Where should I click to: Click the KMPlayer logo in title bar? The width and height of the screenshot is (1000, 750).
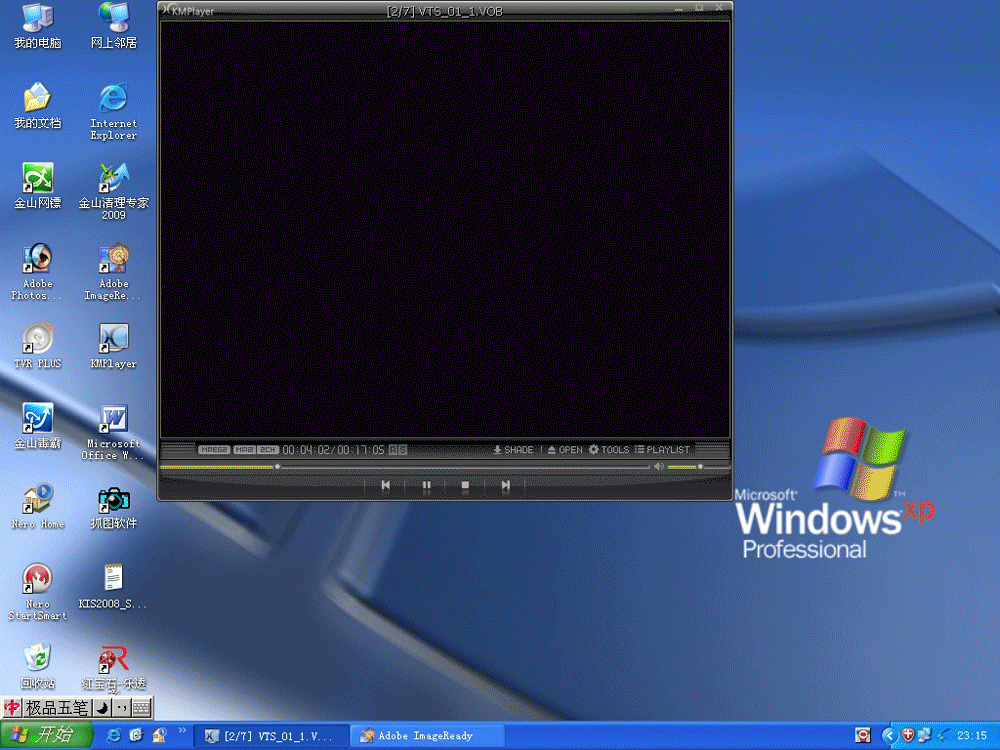(188, 11)
